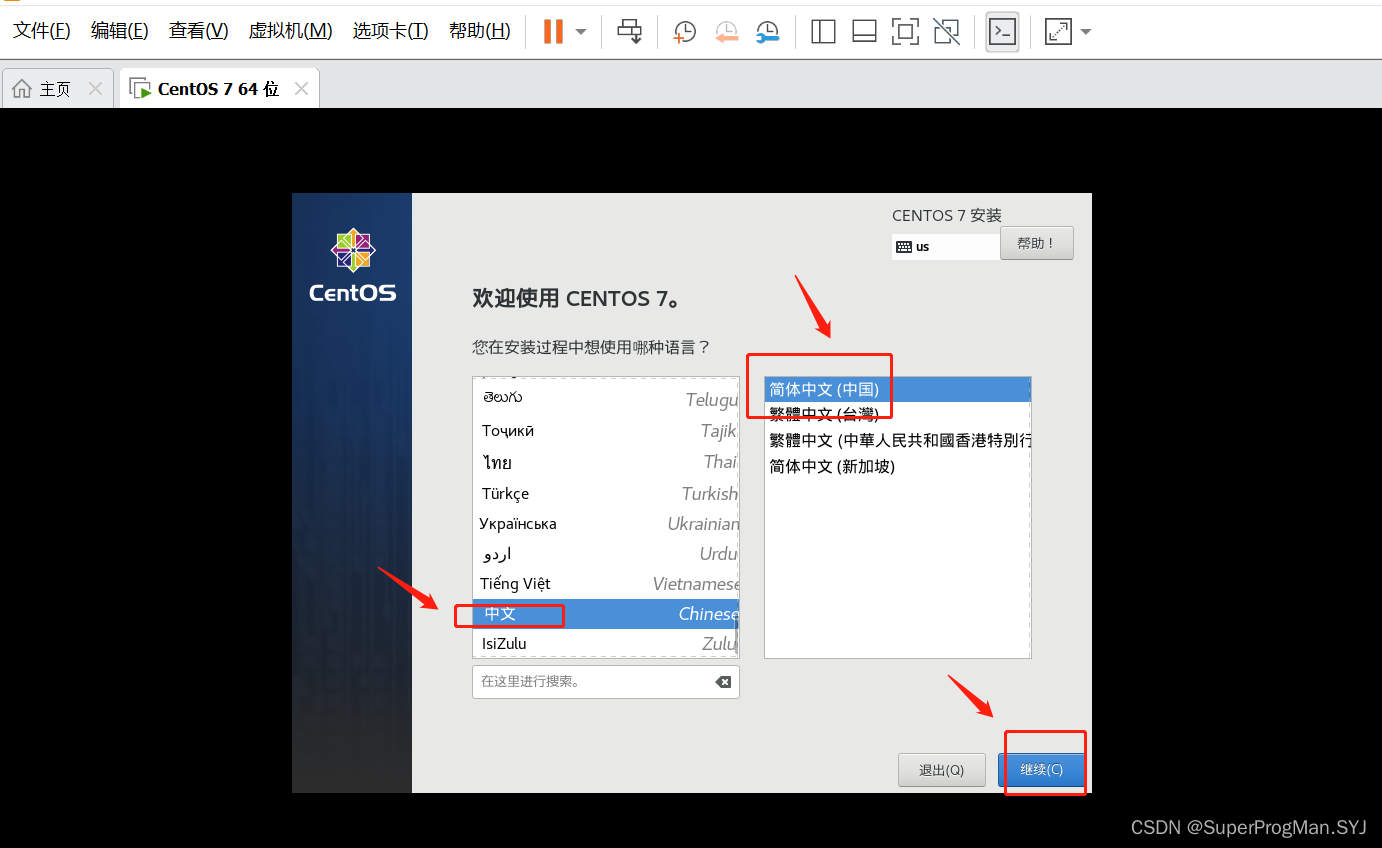
Task: Select Telugu in the language list
Action: [606, 399]
